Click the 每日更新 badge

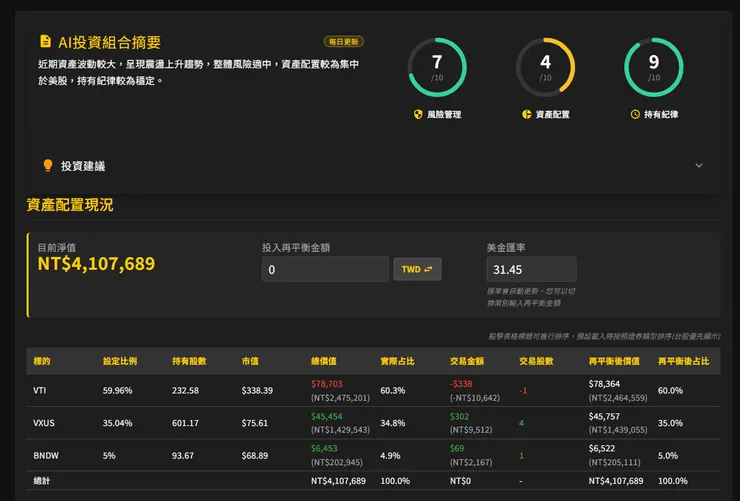(344, 42)
